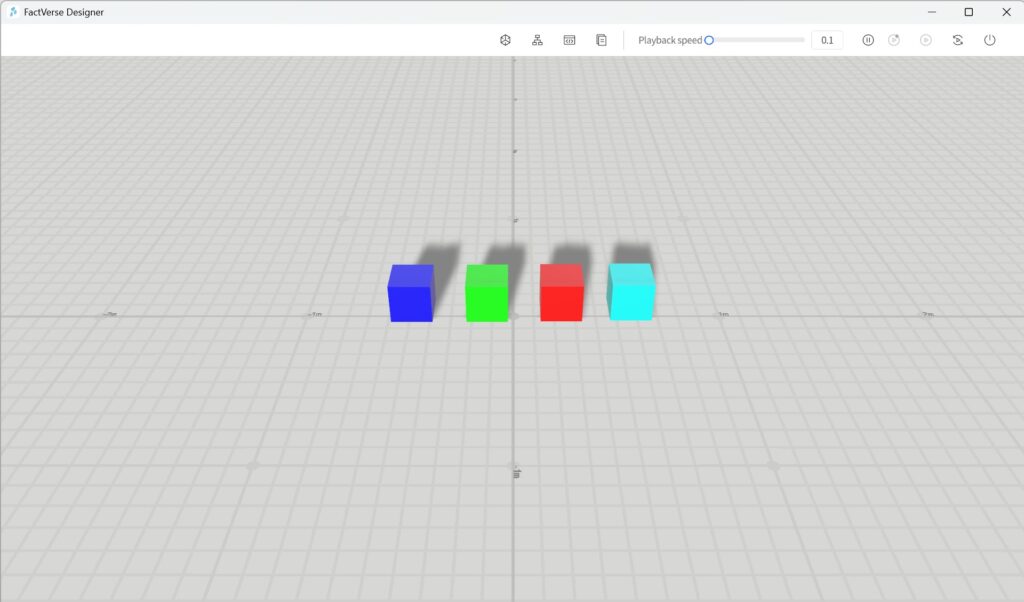Click the power disconnect icon
The image size is (1024, 602).
989,40
